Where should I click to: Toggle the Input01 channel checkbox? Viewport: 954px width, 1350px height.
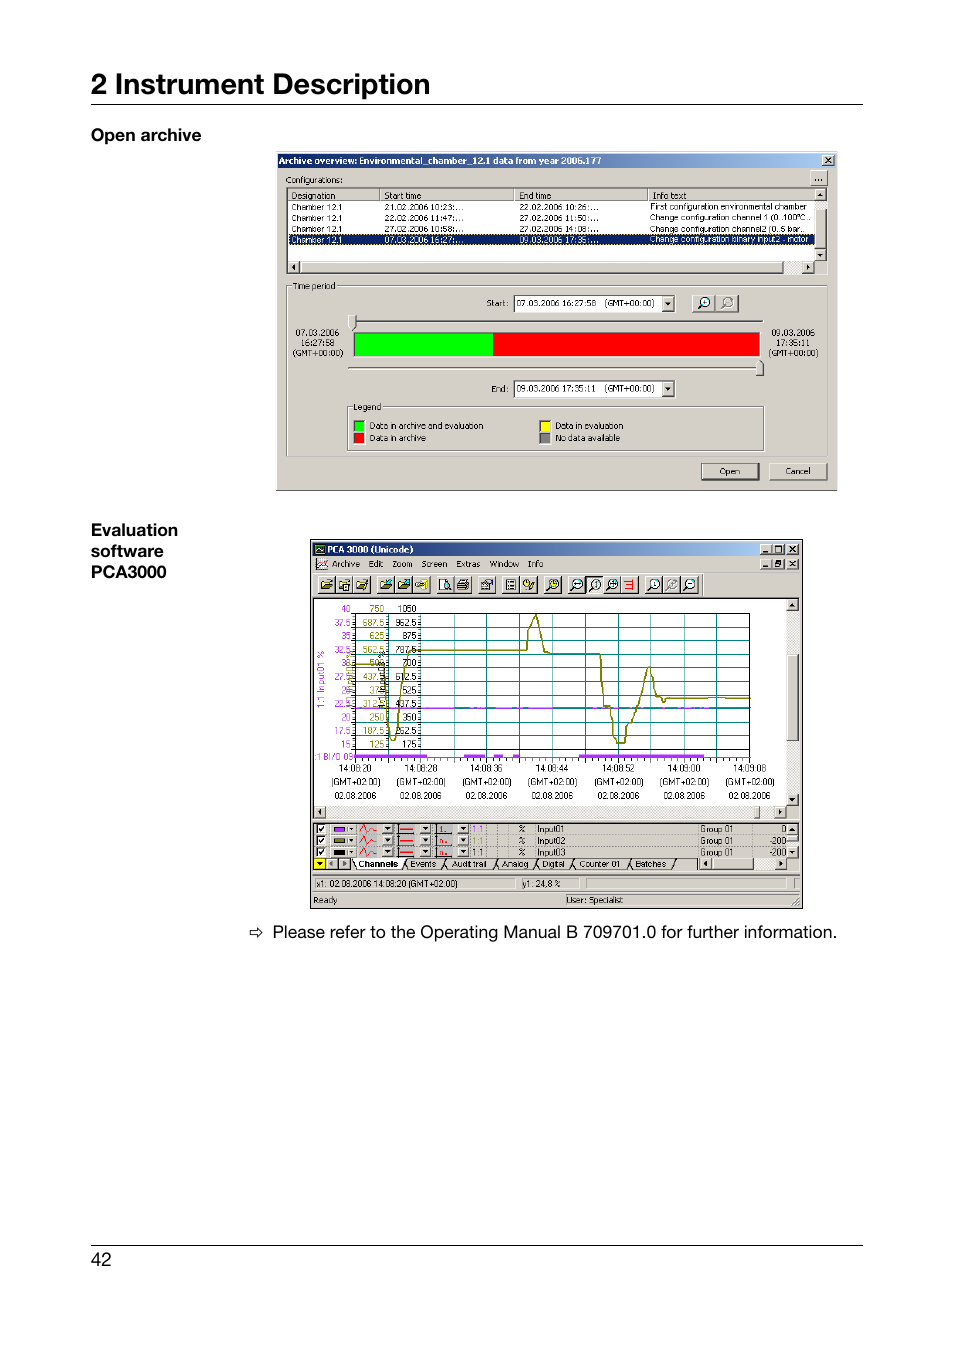coord(321,829)
